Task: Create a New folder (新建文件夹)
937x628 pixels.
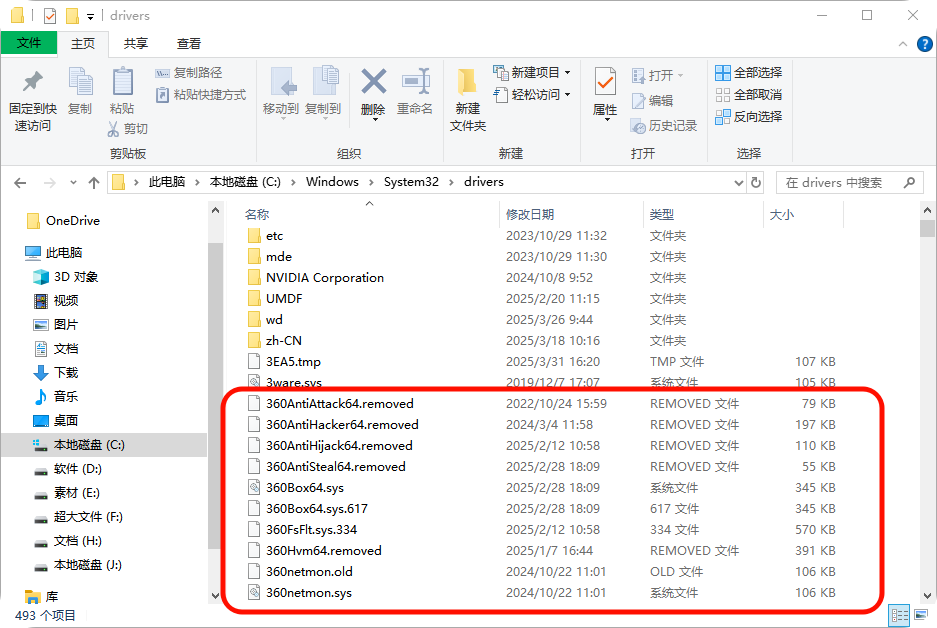Action: coord(467,99)
